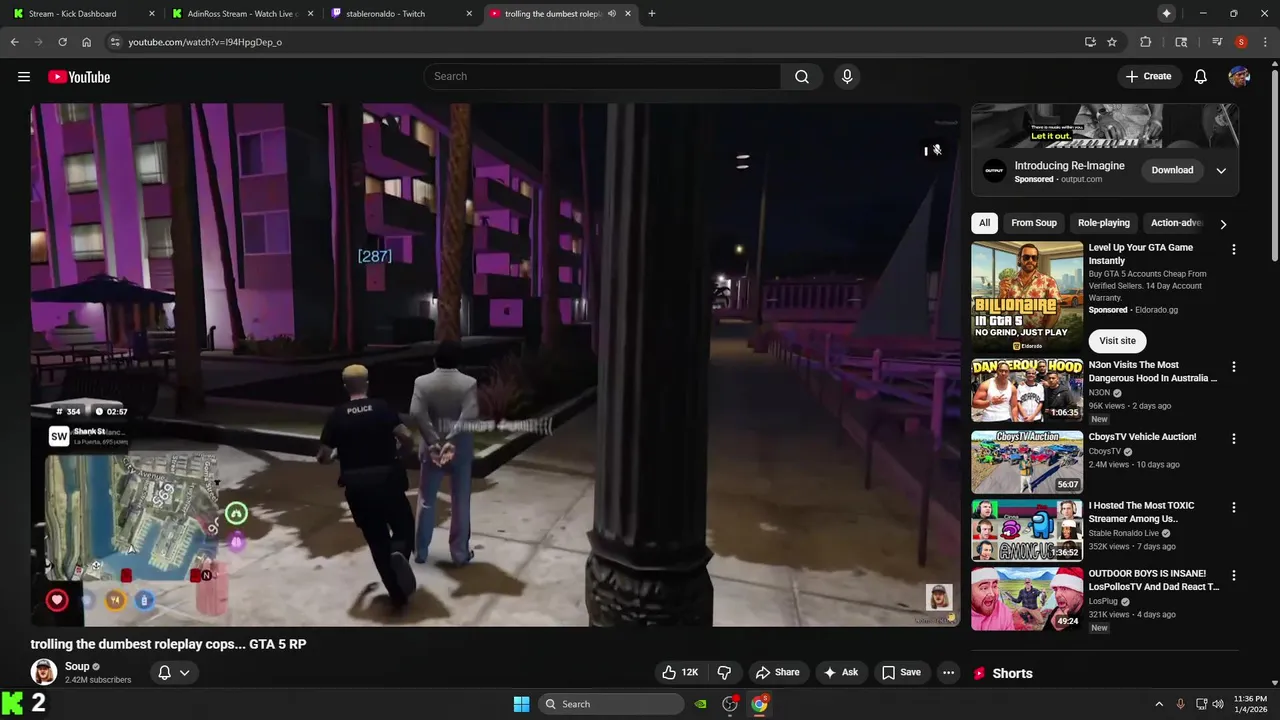Start voice search with the microphone
1280x720 pixels.
coord(847,77)
